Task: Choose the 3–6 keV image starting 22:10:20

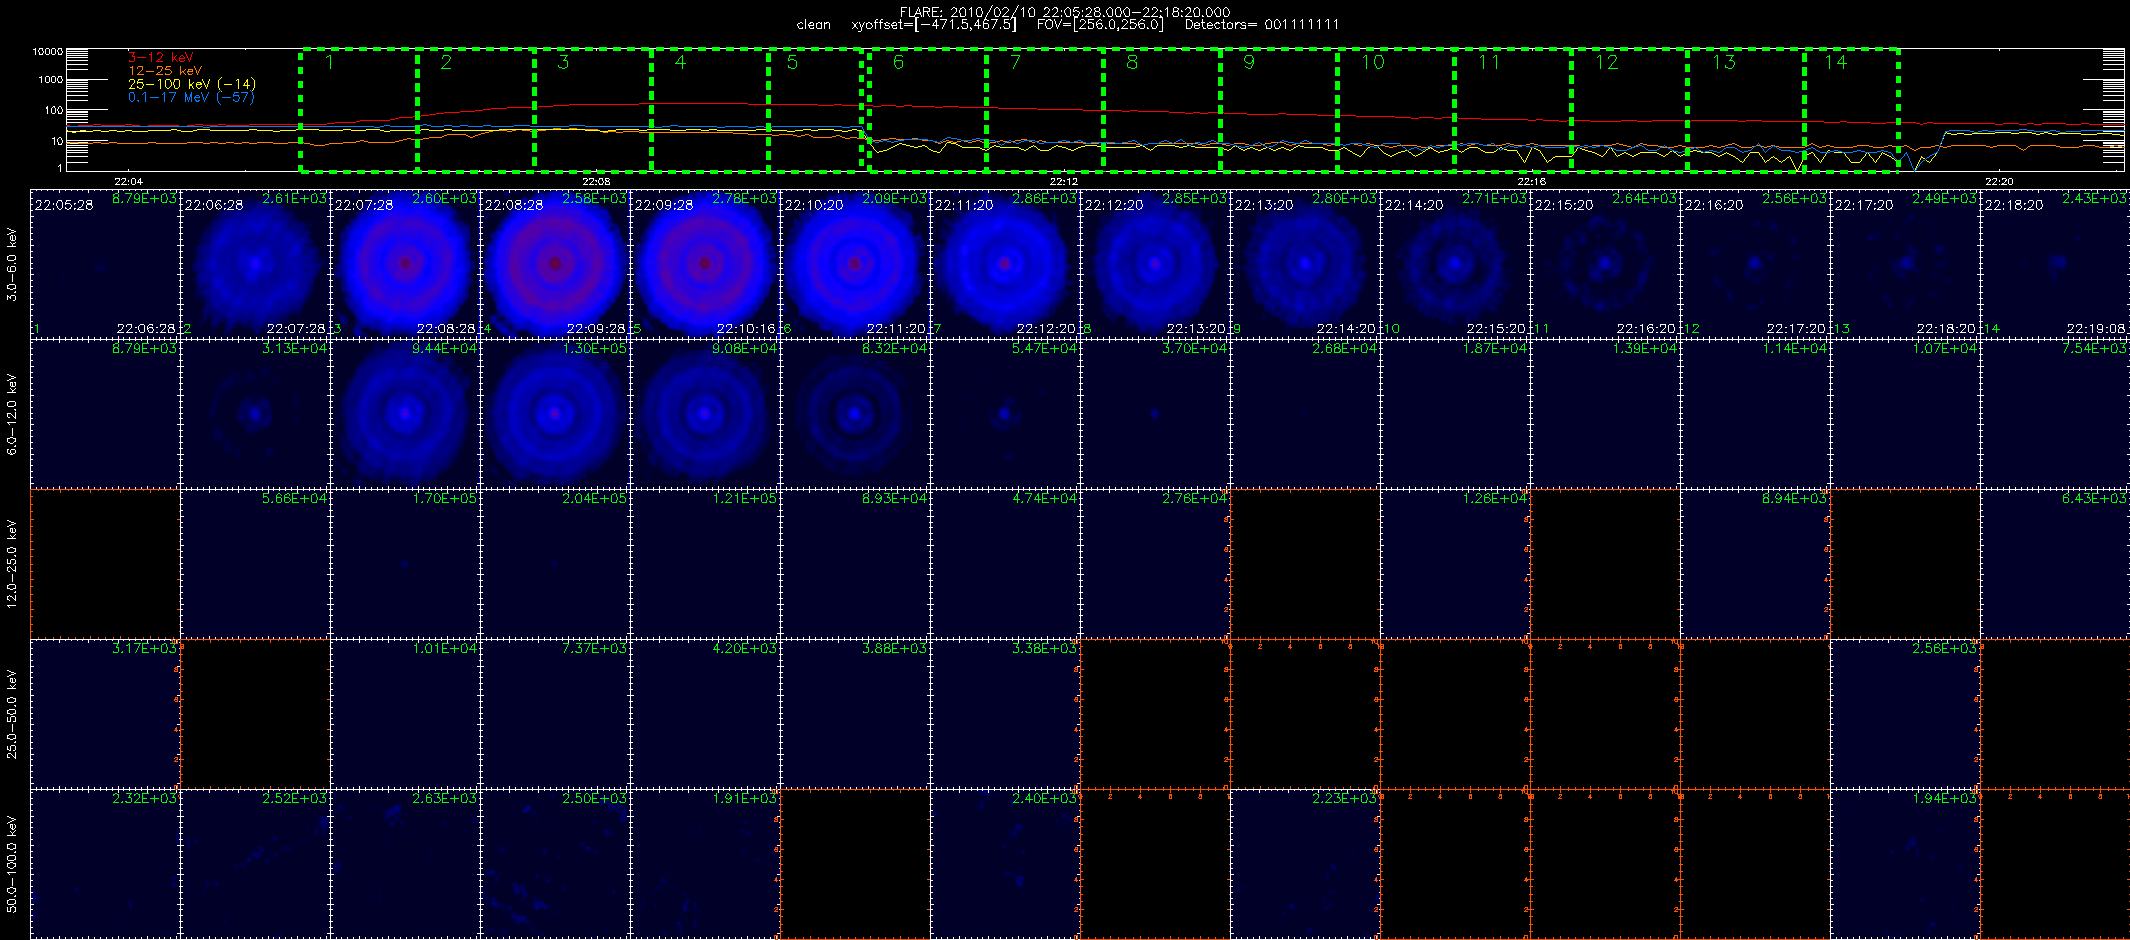Action: (x=855, y=264)
